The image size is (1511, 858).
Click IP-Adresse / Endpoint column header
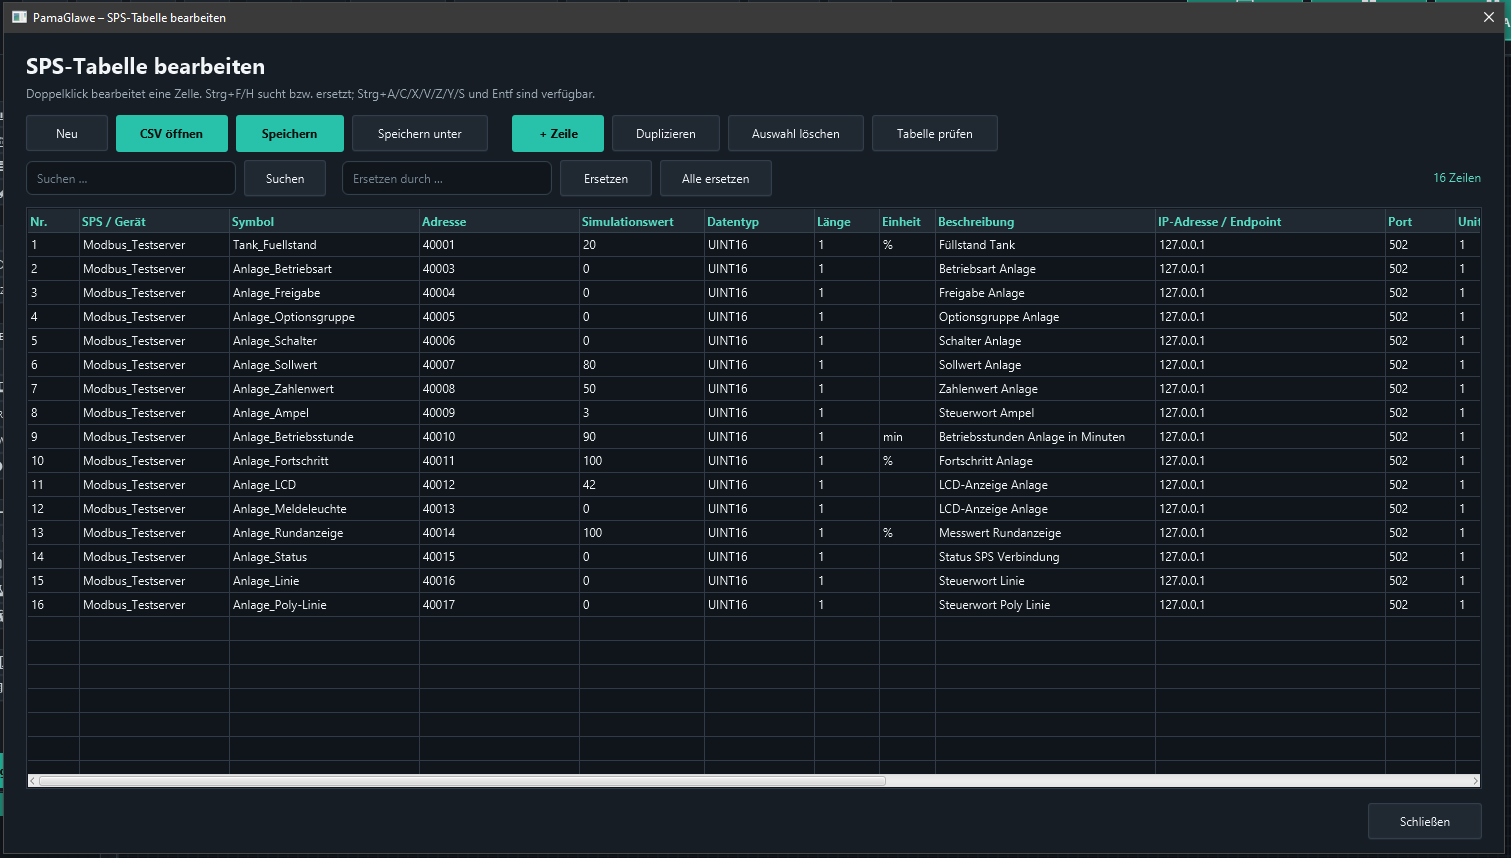1270,221
